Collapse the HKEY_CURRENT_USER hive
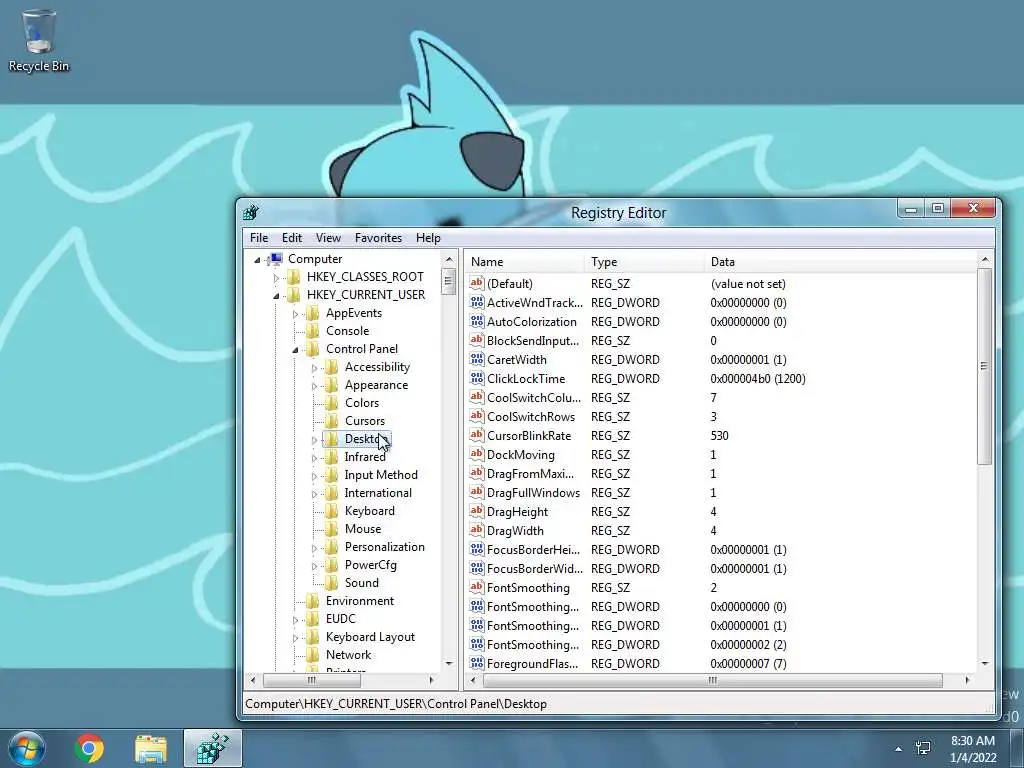The height and width of the screenshot is (768, 1024). pos(276,296)
